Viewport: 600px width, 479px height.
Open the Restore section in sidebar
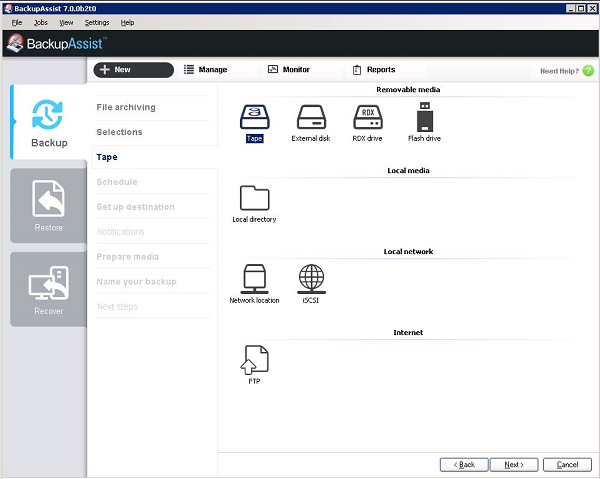[x=49, y=206]
